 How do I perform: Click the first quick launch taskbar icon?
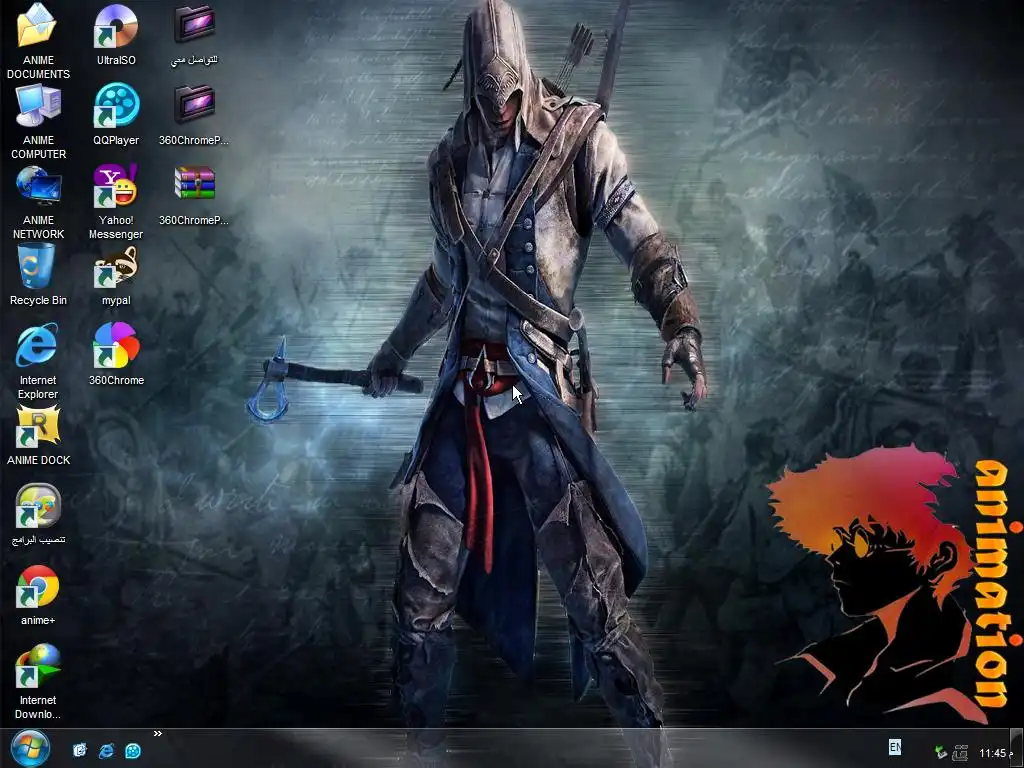coord(80,750)
